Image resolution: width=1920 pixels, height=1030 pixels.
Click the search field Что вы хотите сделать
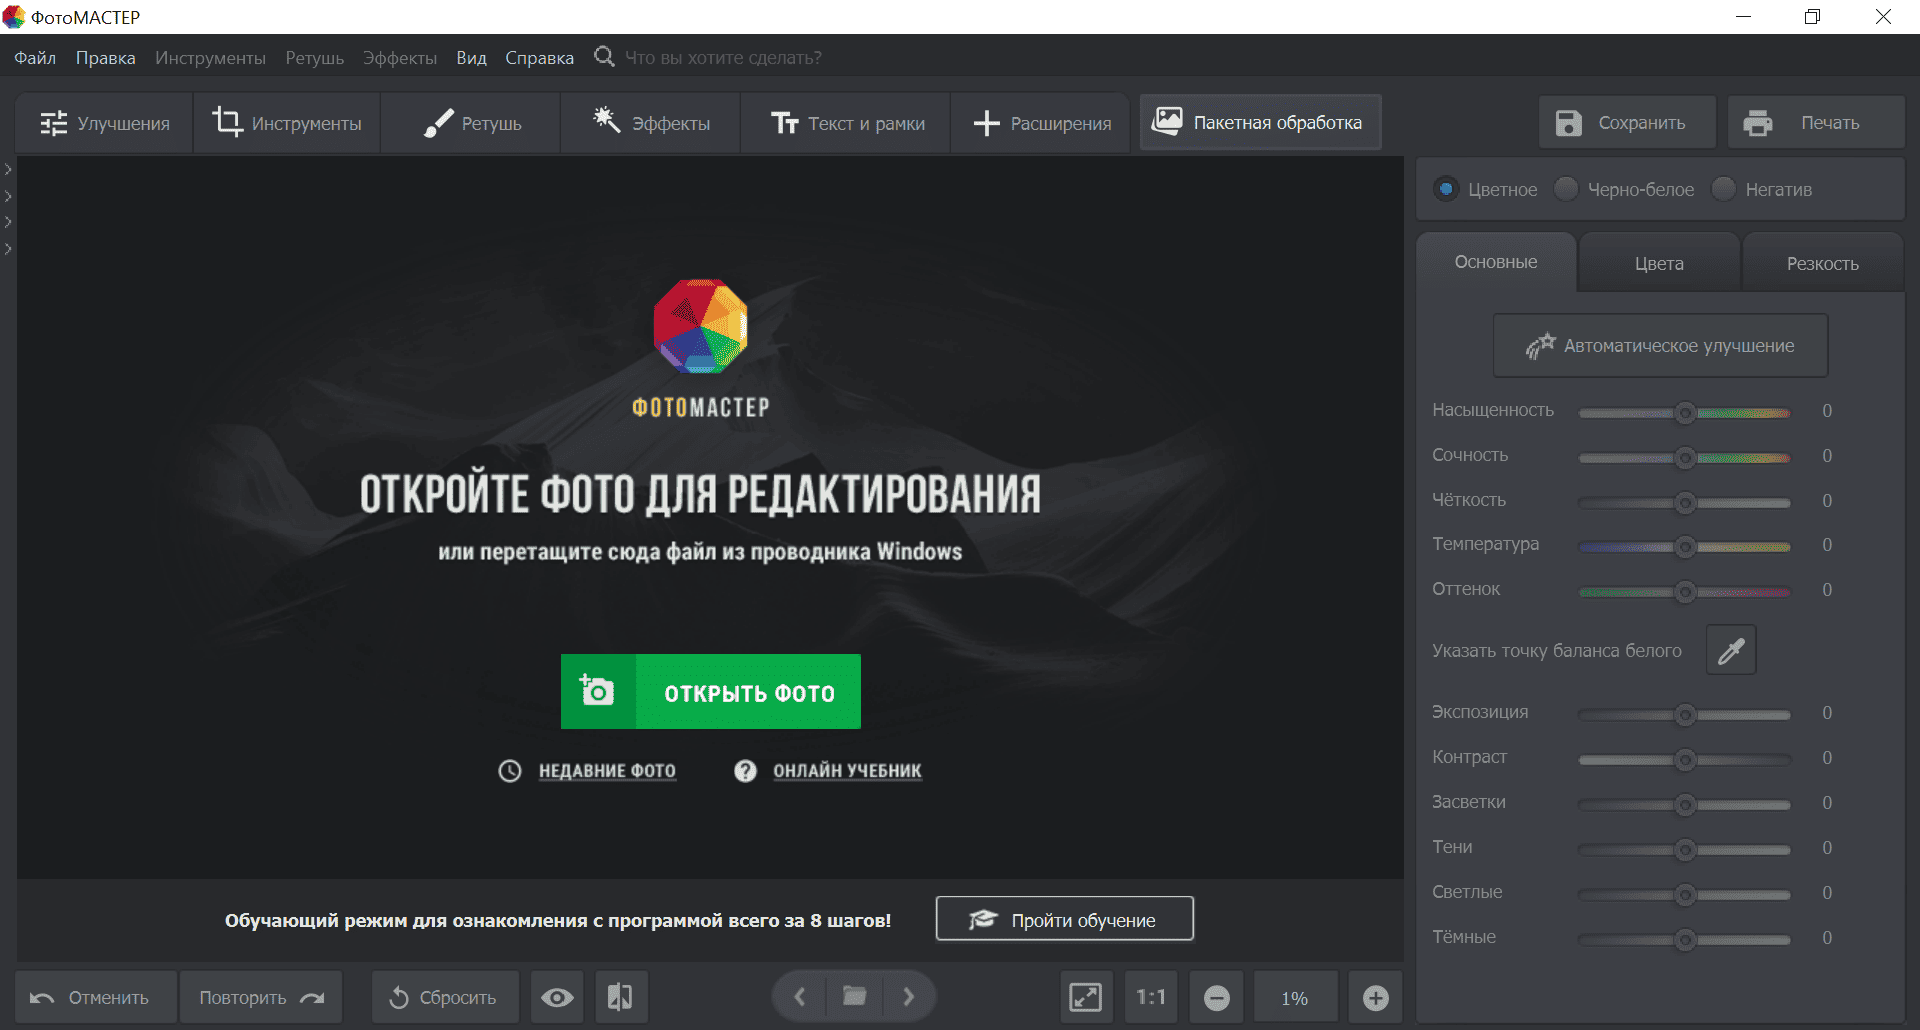tap(724, 58)
